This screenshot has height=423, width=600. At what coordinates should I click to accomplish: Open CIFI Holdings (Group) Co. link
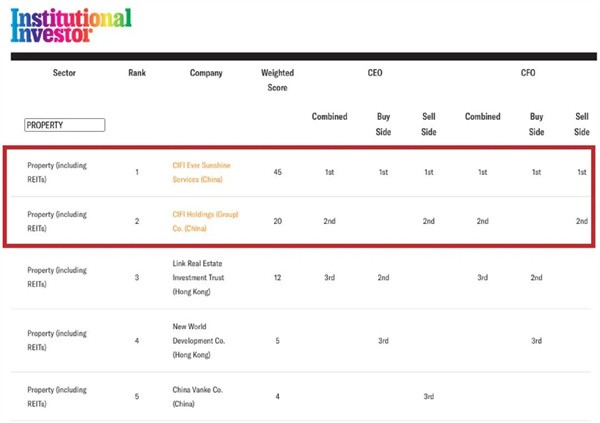[205, 221]
